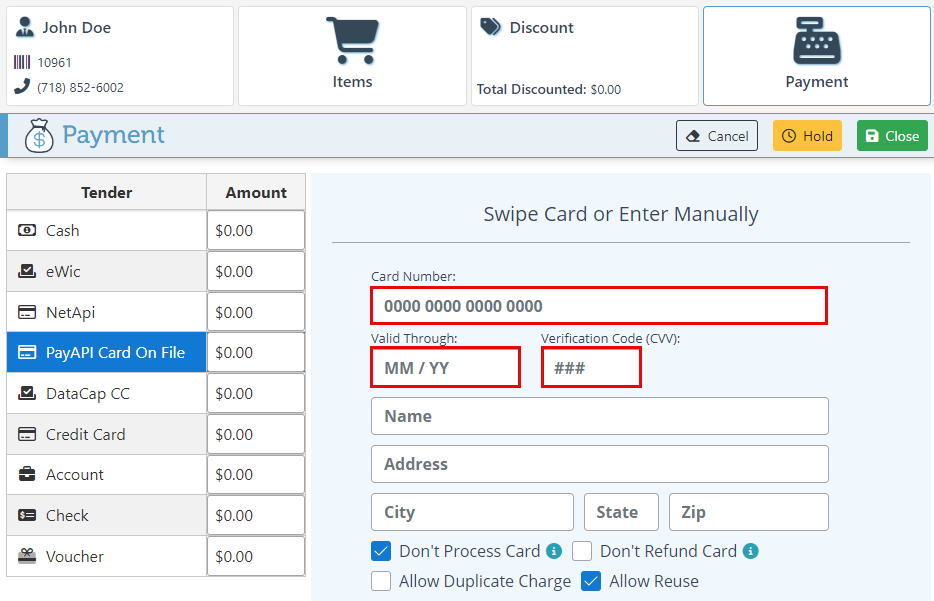This screenshot has width=934, height=601.
Task: Check the Allow Duplicate Charge checkbox
Action: (x=381, y=581)
